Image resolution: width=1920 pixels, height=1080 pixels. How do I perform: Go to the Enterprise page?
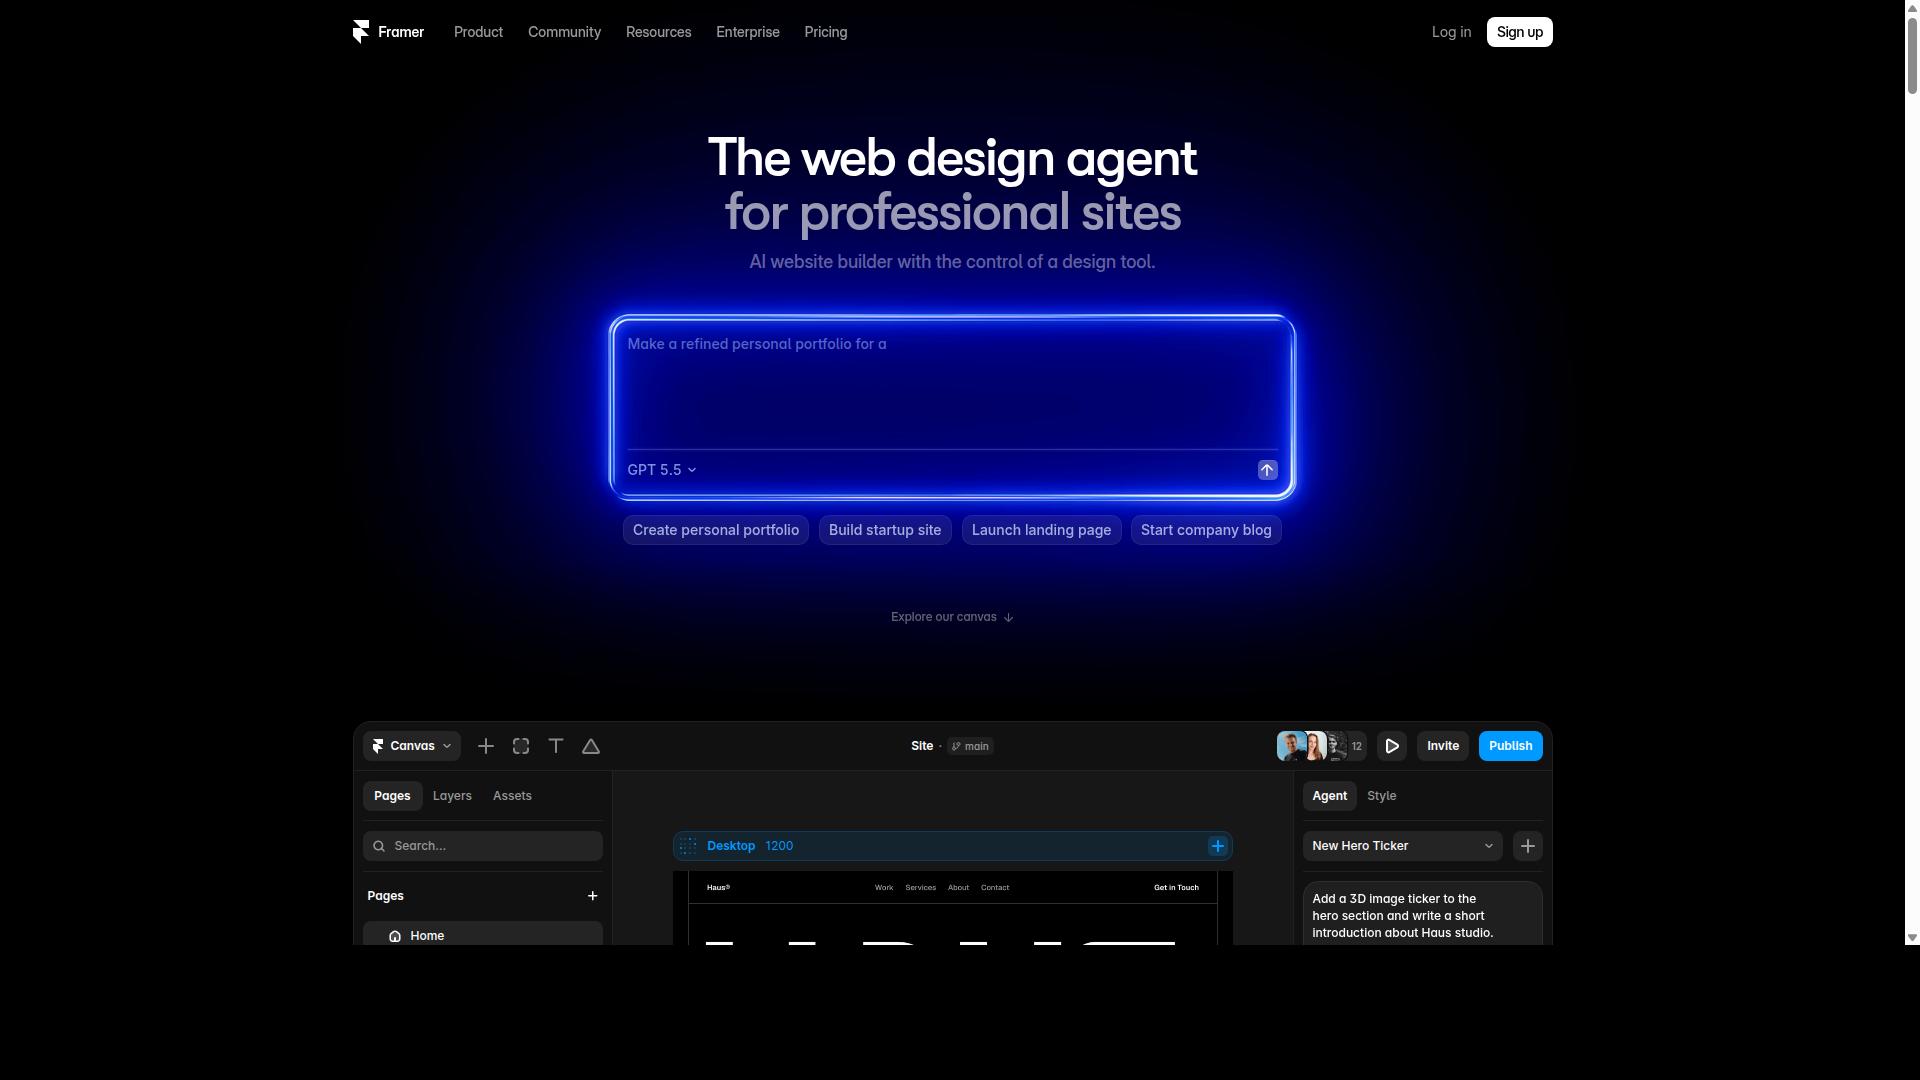click(748, 32)
